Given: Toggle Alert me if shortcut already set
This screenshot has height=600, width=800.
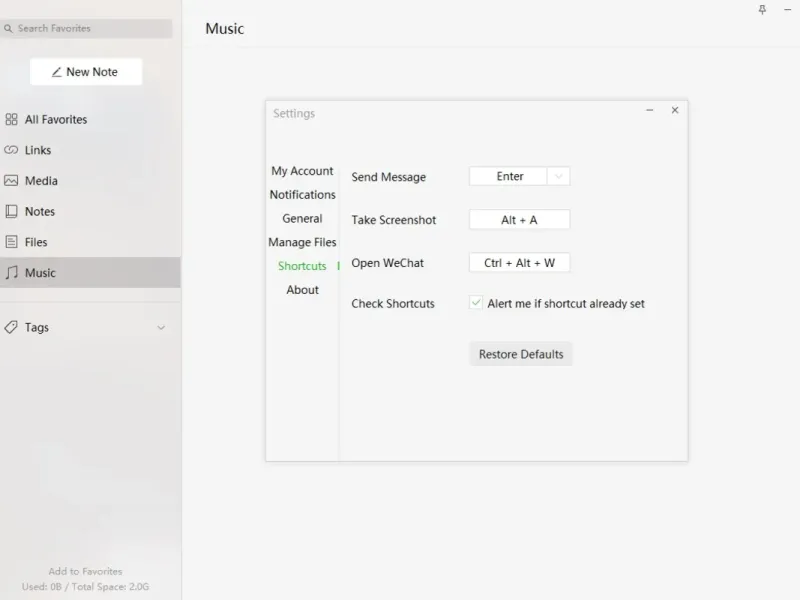Looking at the screenshot, I should (x=476, y=303).
